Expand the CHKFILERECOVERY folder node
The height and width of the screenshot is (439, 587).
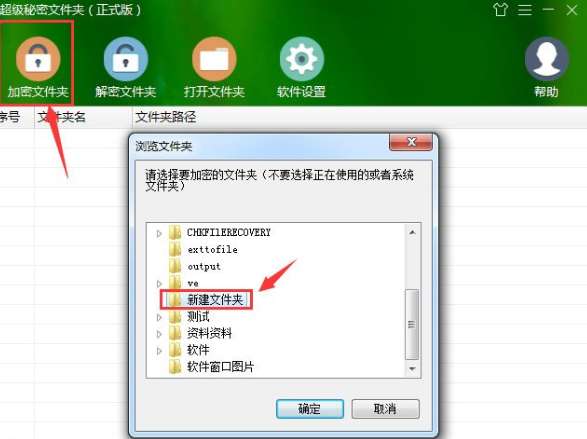pos(159,234)
